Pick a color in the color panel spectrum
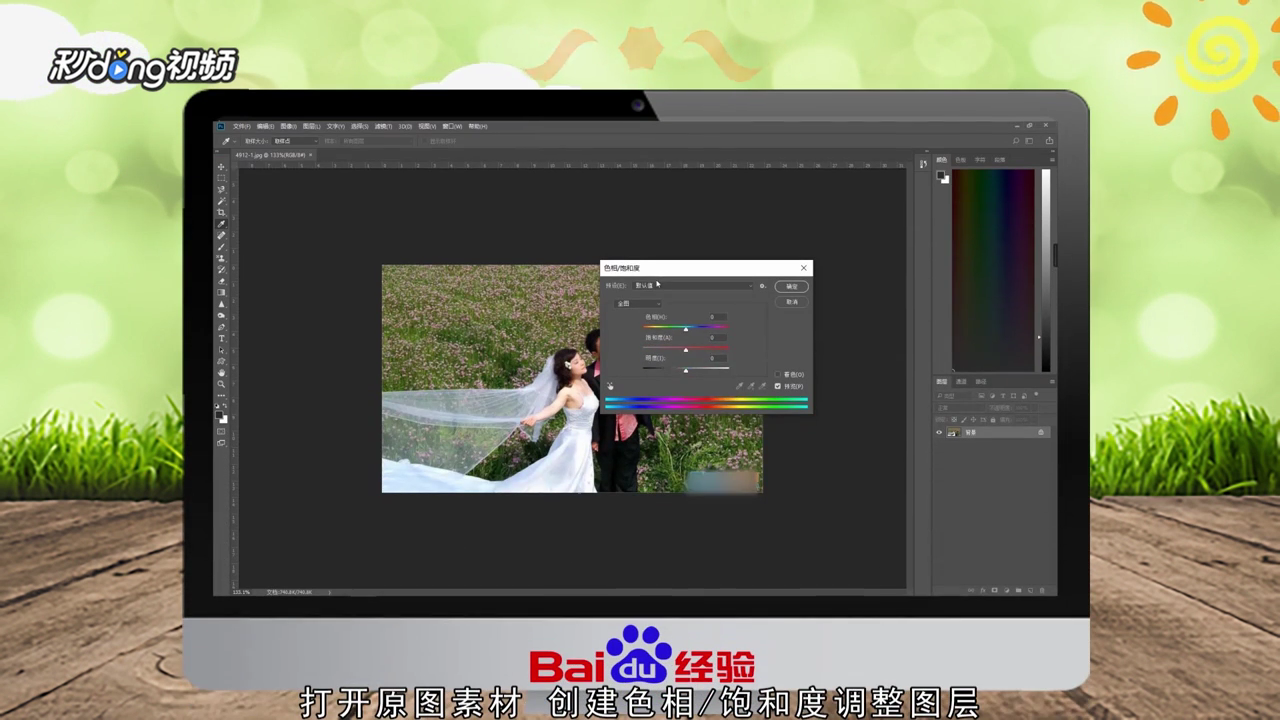The width and height of the screenshot is (1280, 720). click(993, 270)
